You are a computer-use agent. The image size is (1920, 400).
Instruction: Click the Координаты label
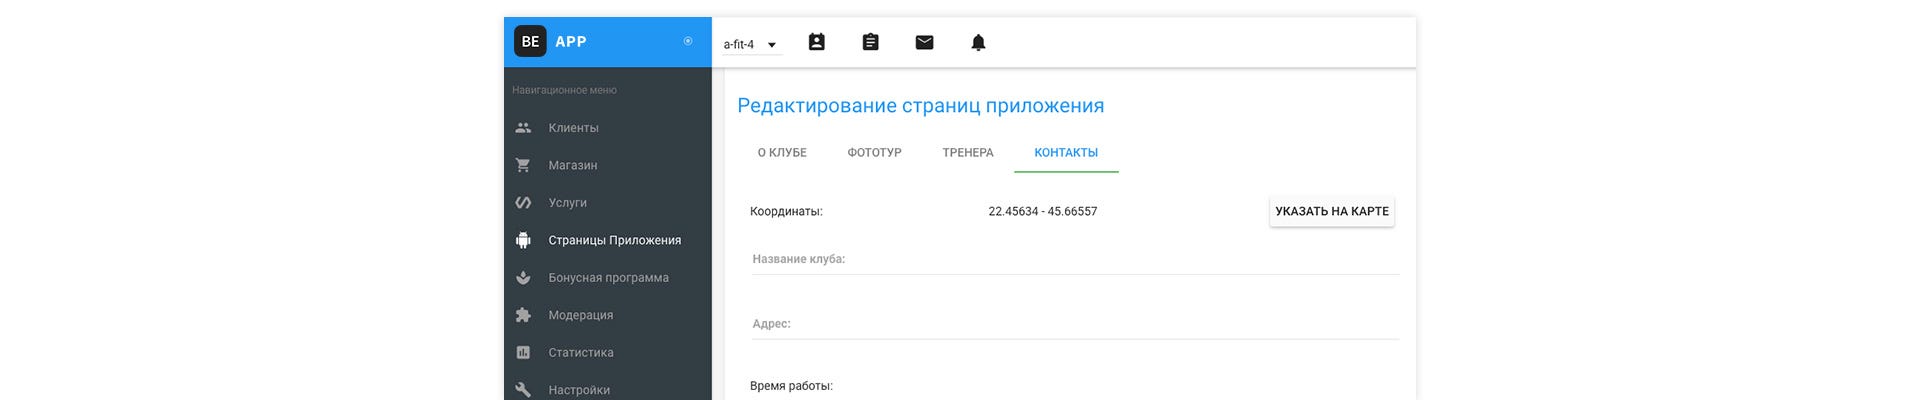(786, 211)
